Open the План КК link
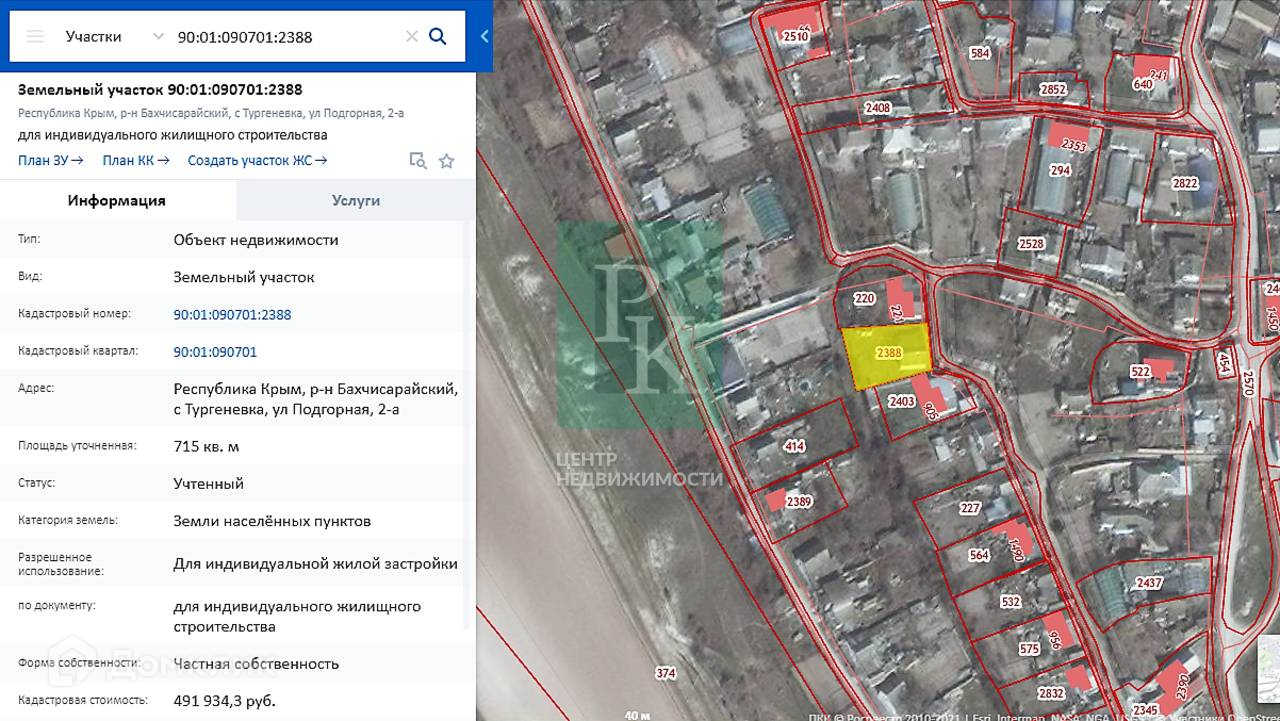 tap(135, 160)
